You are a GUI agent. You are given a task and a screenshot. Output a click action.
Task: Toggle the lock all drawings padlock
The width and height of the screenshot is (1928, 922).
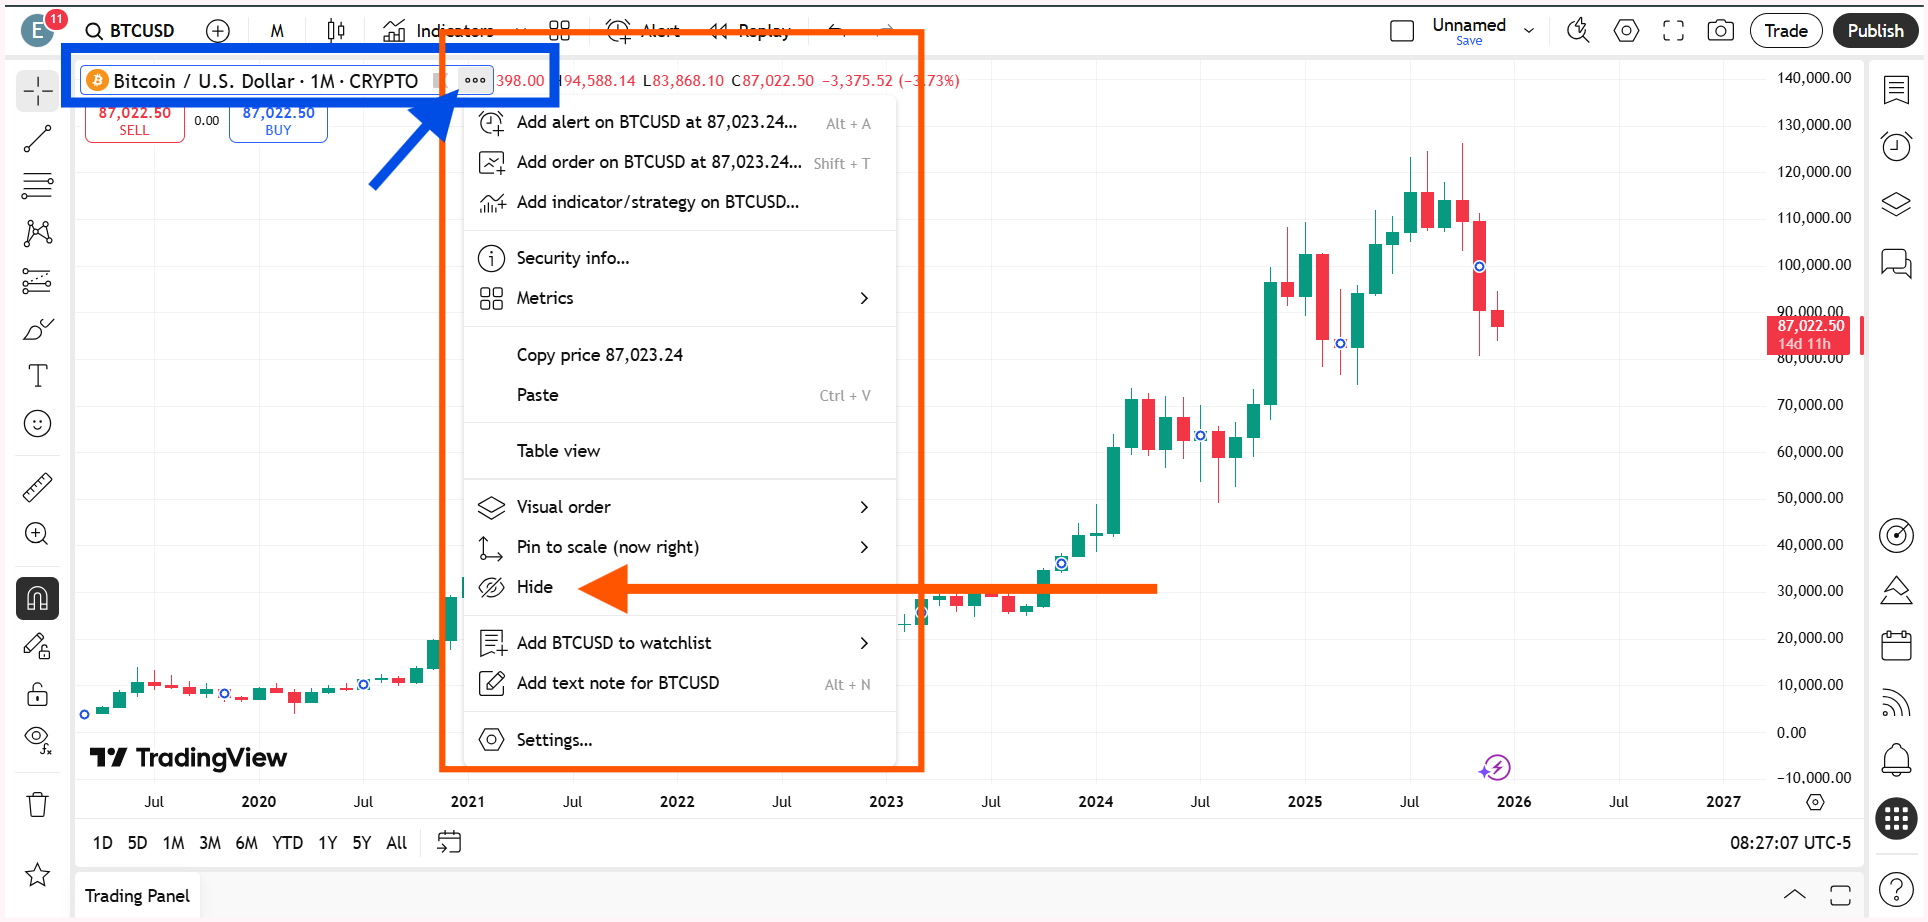click(x=37, y=694)
